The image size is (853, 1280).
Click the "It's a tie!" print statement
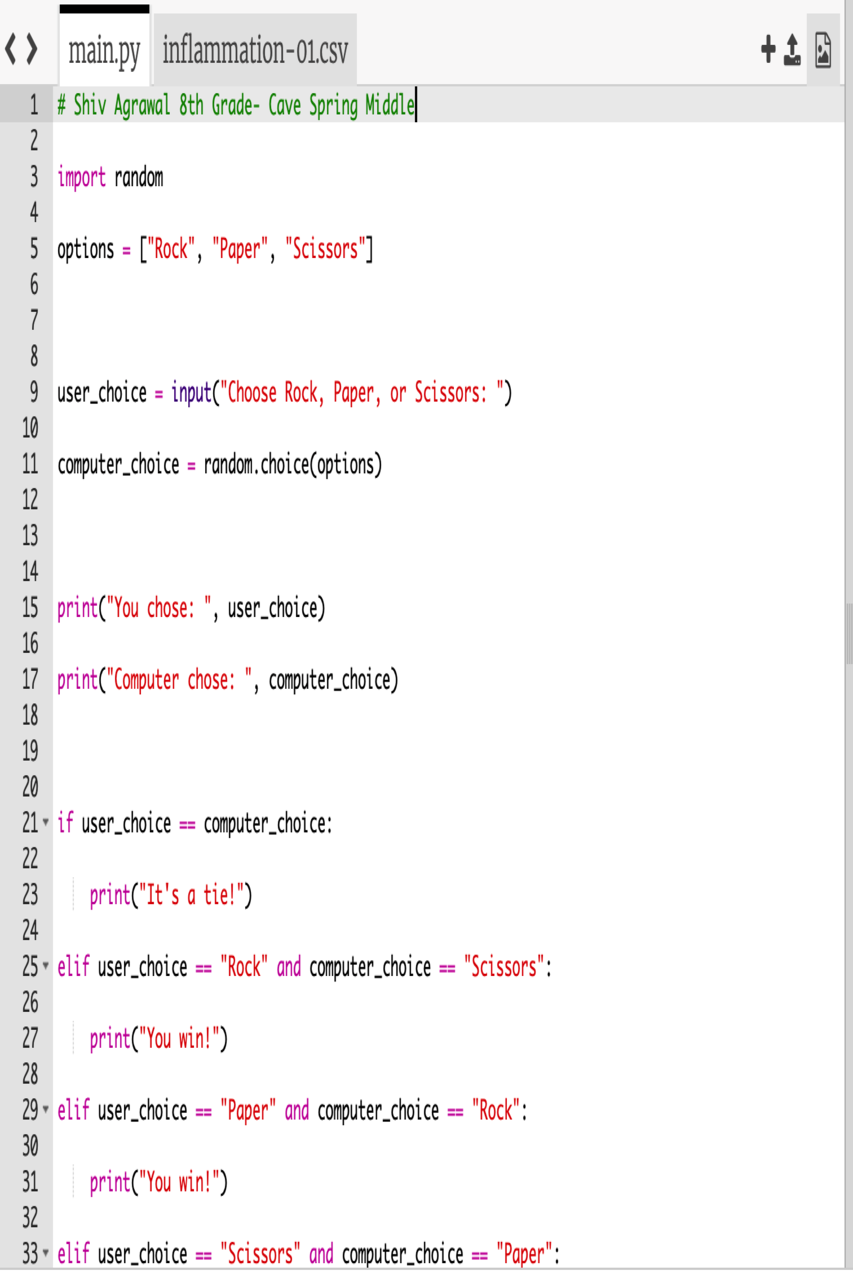170,896
